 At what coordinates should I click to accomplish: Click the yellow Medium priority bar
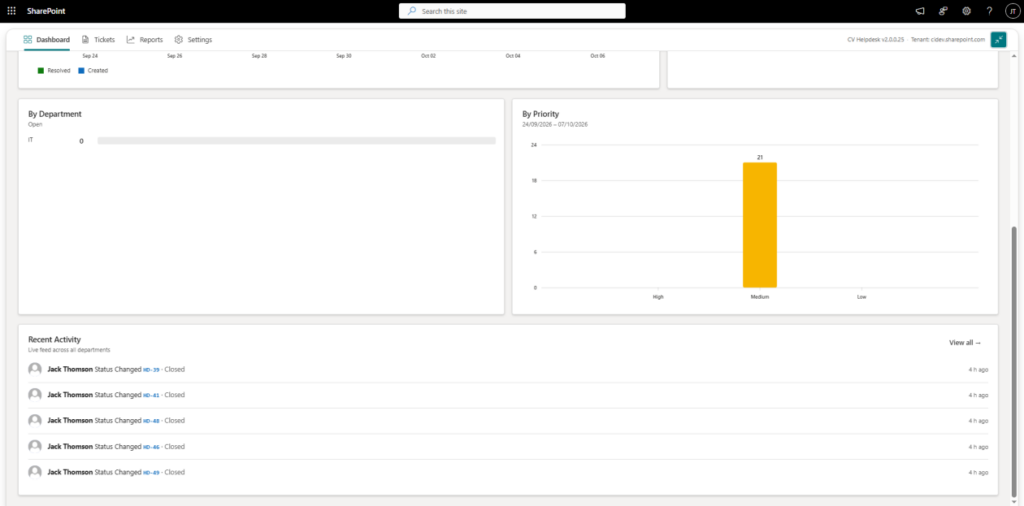(x=760, y=225)
